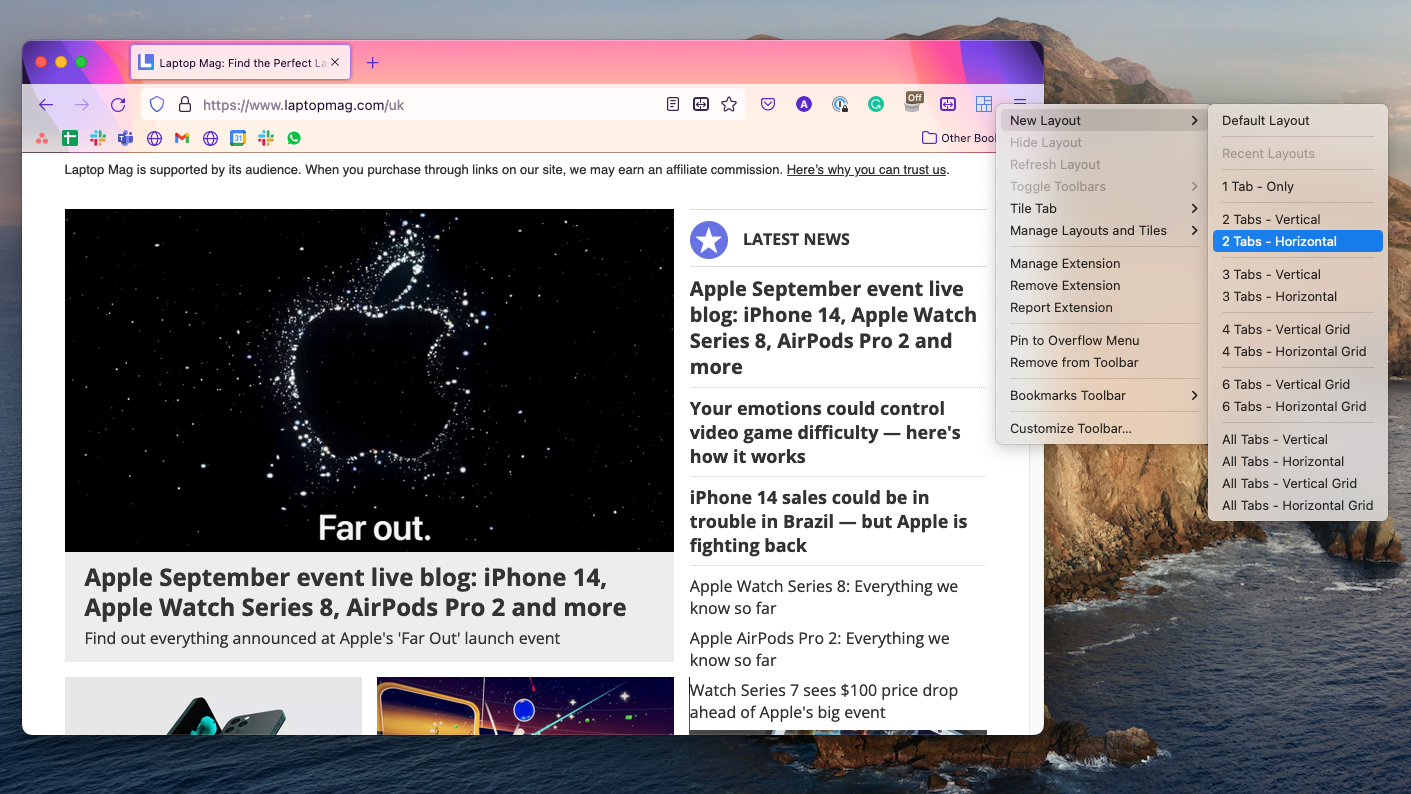Select 3 Tabs - Vertical layout

click(1297, 275)
